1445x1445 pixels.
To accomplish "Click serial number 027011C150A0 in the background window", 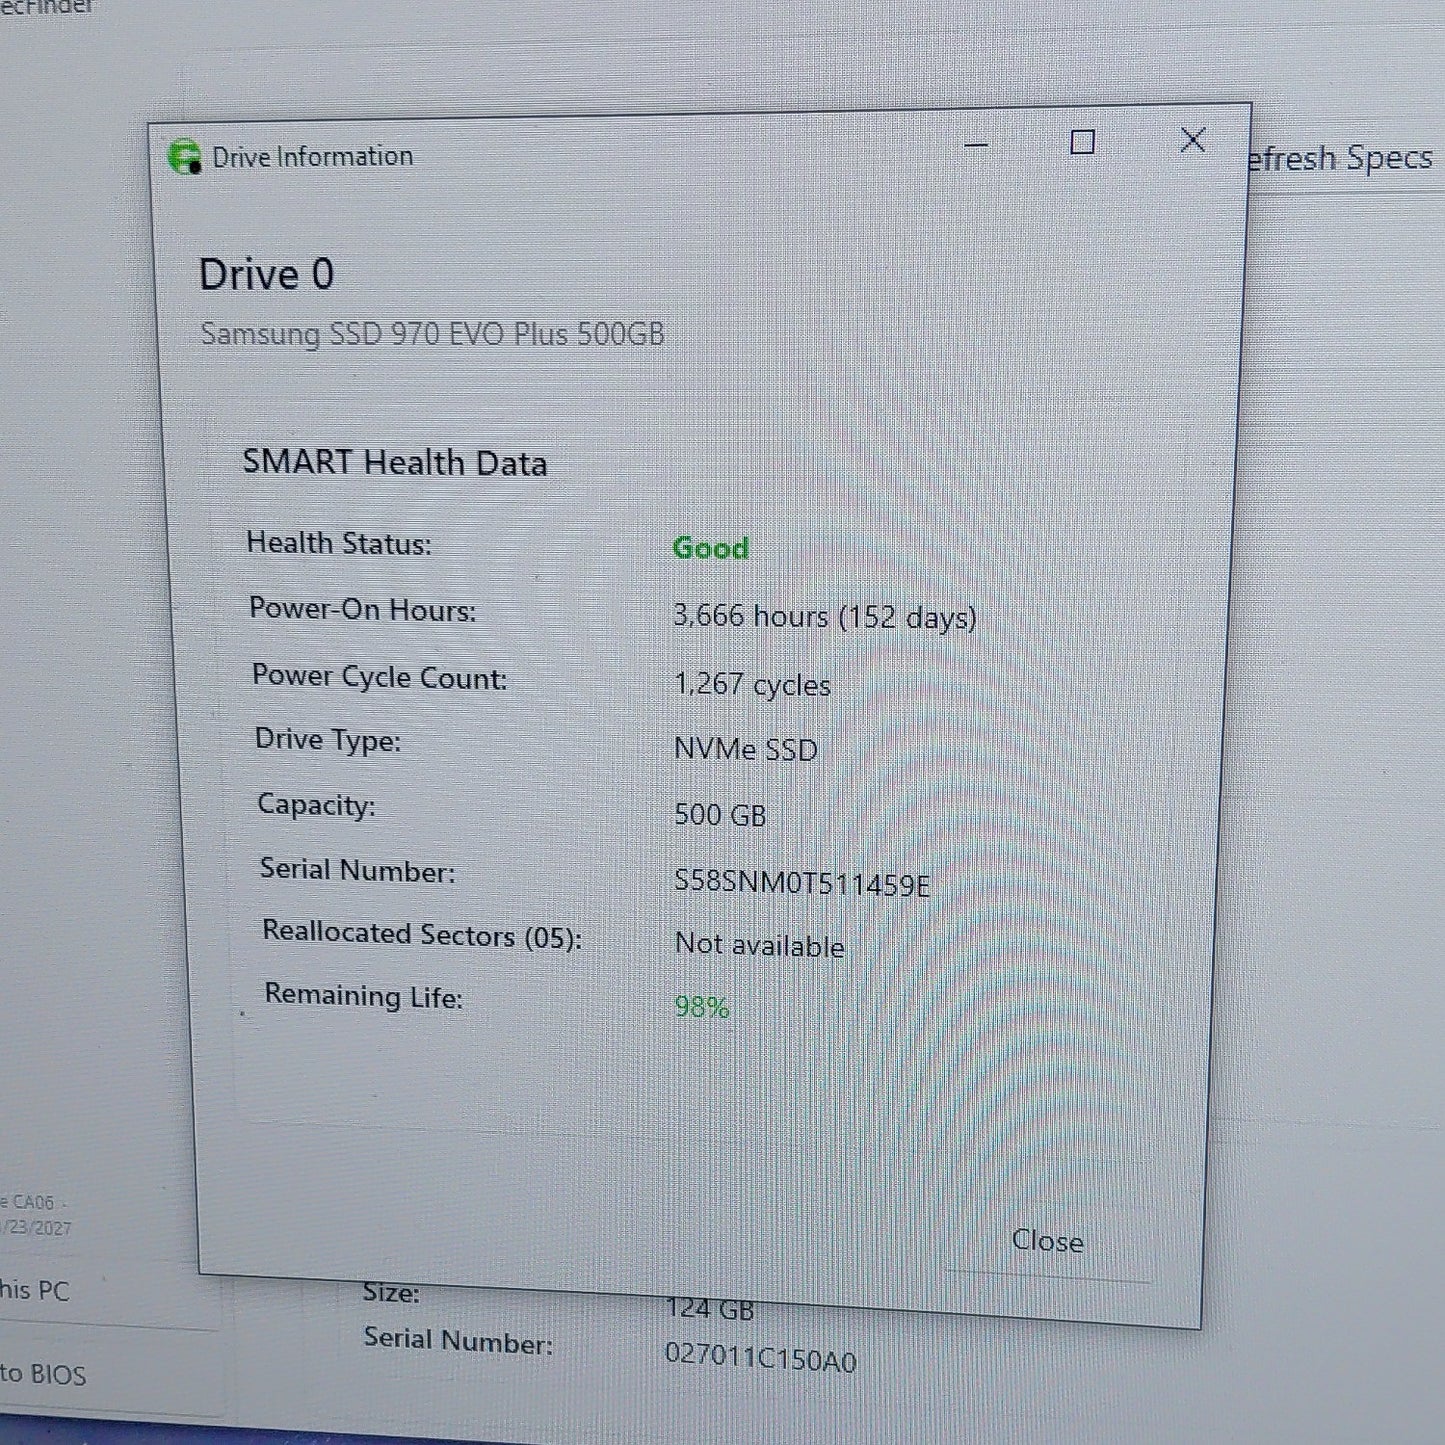I will 760,1358.
